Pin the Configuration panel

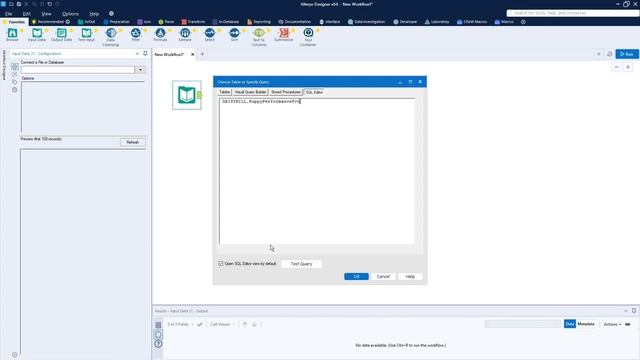pos(145,53)
